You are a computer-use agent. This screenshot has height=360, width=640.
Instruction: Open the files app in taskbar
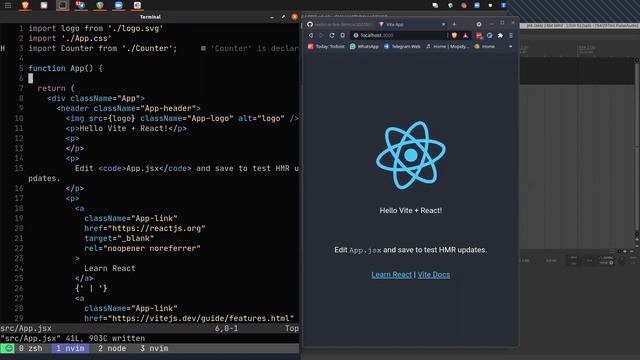[x=44, y=5]
